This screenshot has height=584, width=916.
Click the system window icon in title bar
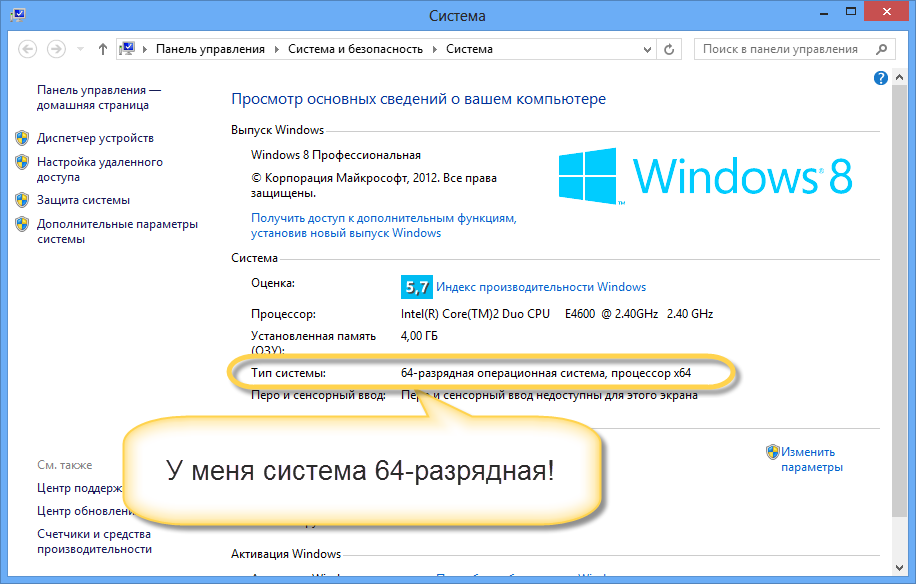(x=18, y=15)
